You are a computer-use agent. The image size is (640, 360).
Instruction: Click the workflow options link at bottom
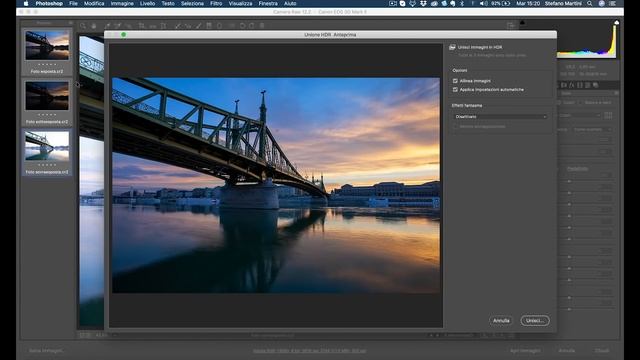(309, 351)
